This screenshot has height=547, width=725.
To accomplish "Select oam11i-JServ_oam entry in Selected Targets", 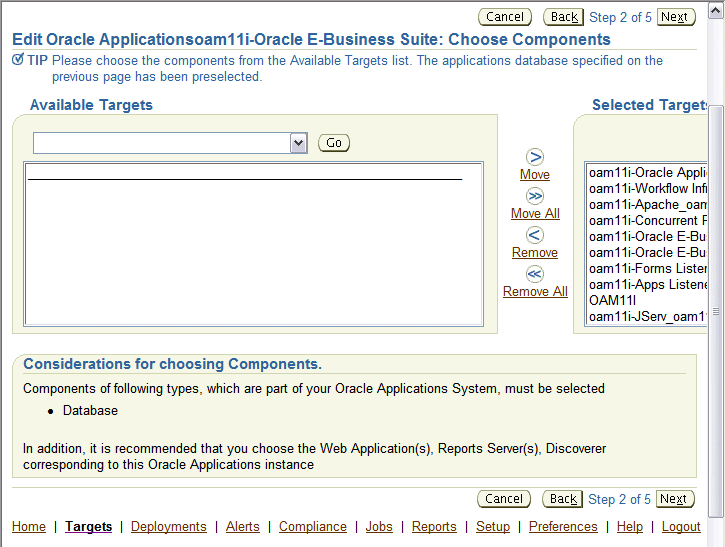I will [647, 317].
